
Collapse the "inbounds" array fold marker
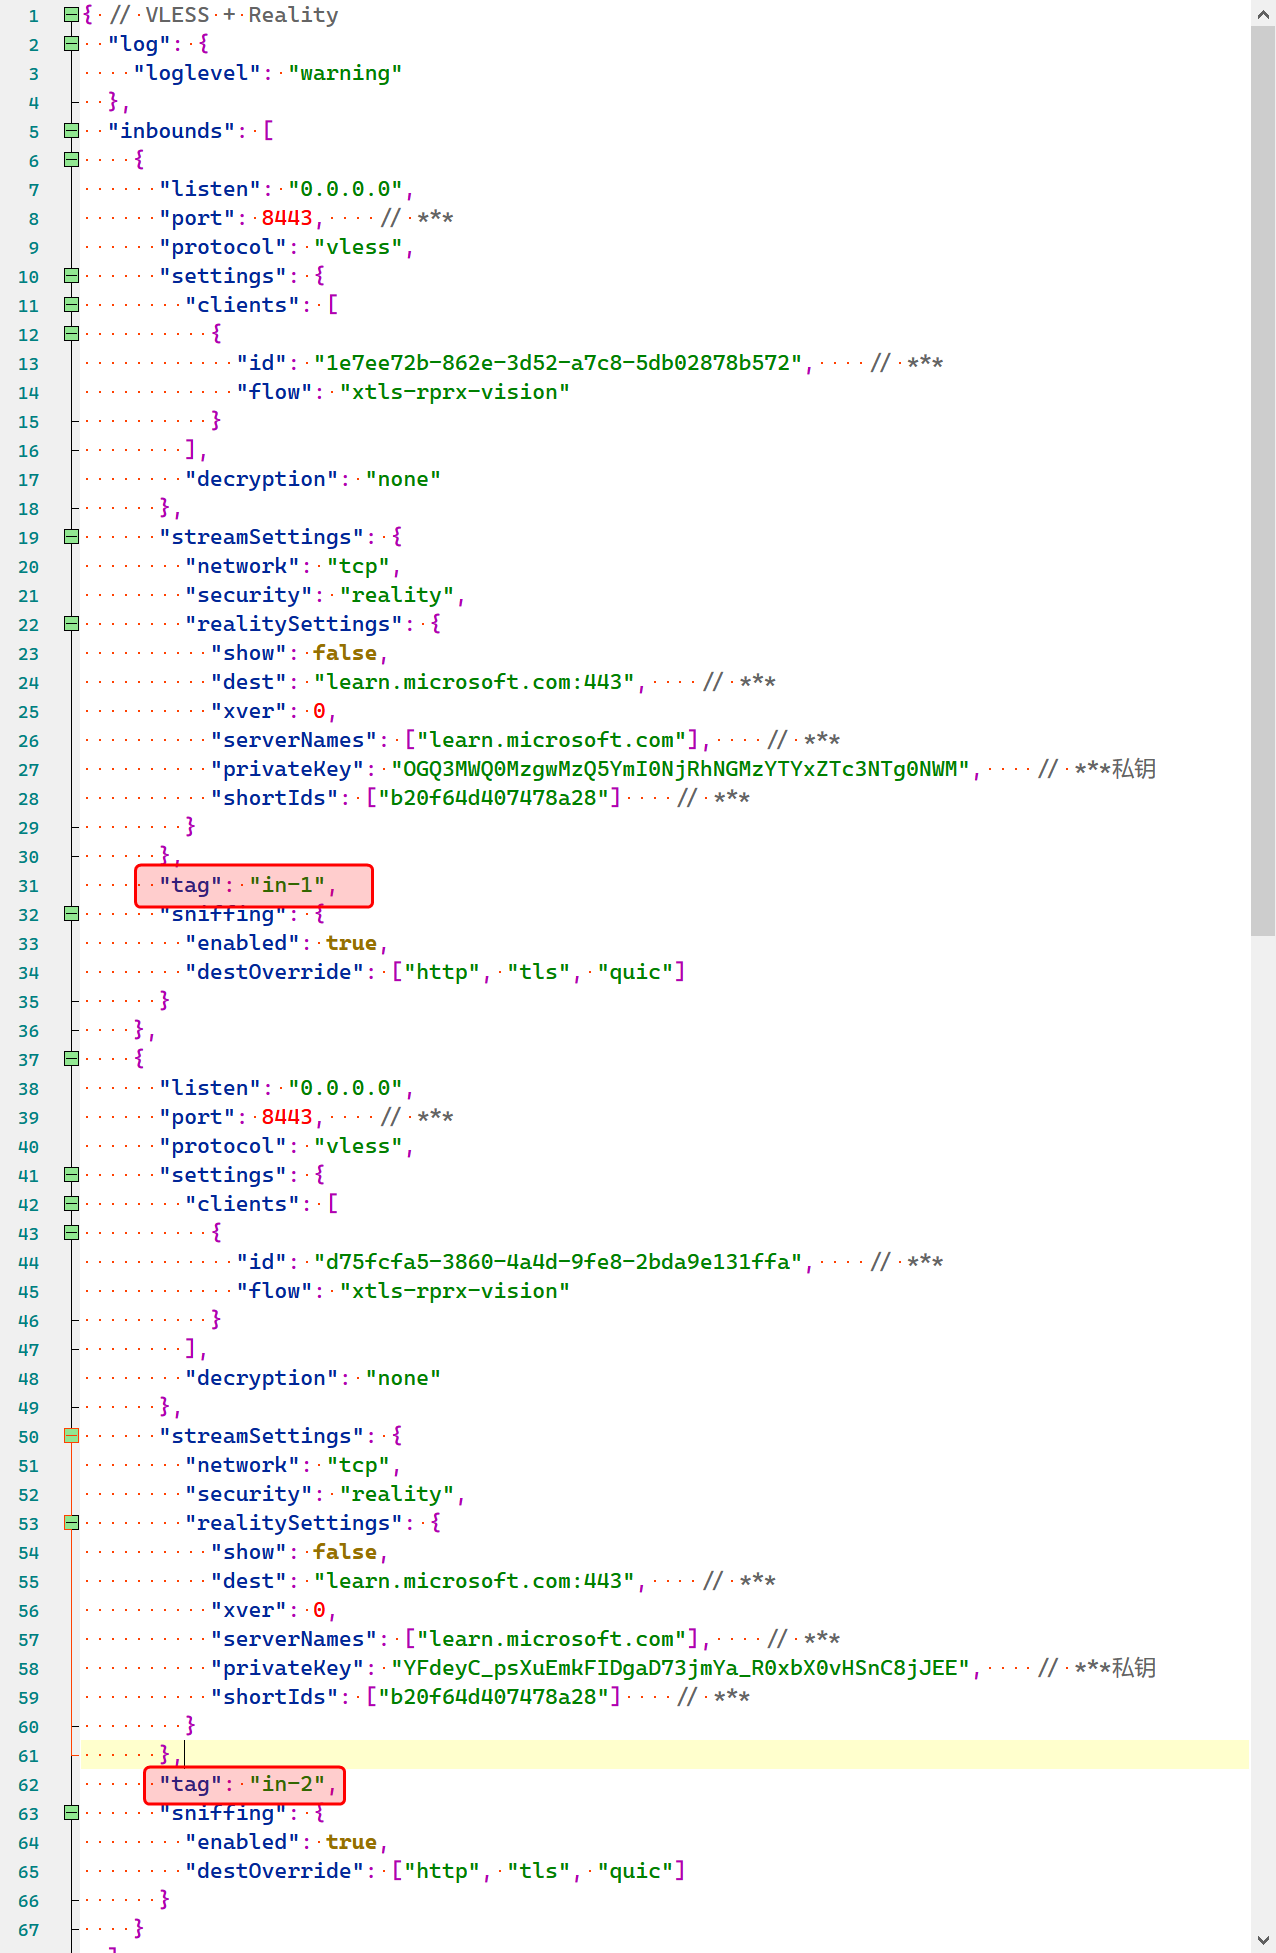[x=71, y=131]
